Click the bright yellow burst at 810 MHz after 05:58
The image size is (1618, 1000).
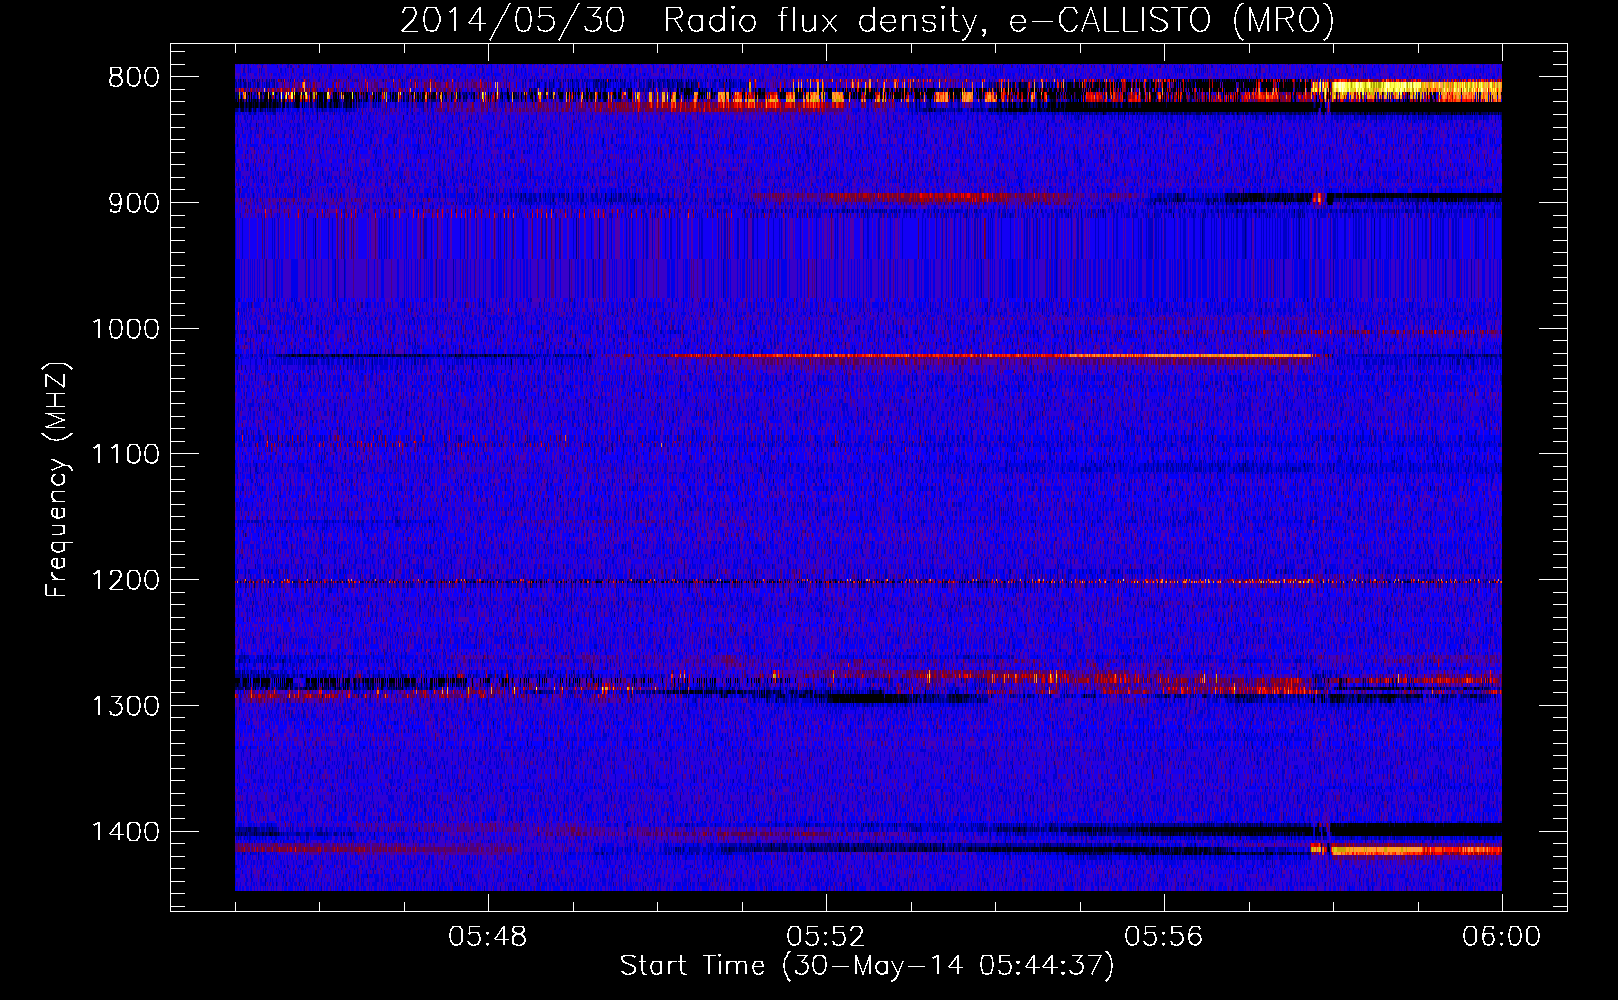click(1416, 90)
